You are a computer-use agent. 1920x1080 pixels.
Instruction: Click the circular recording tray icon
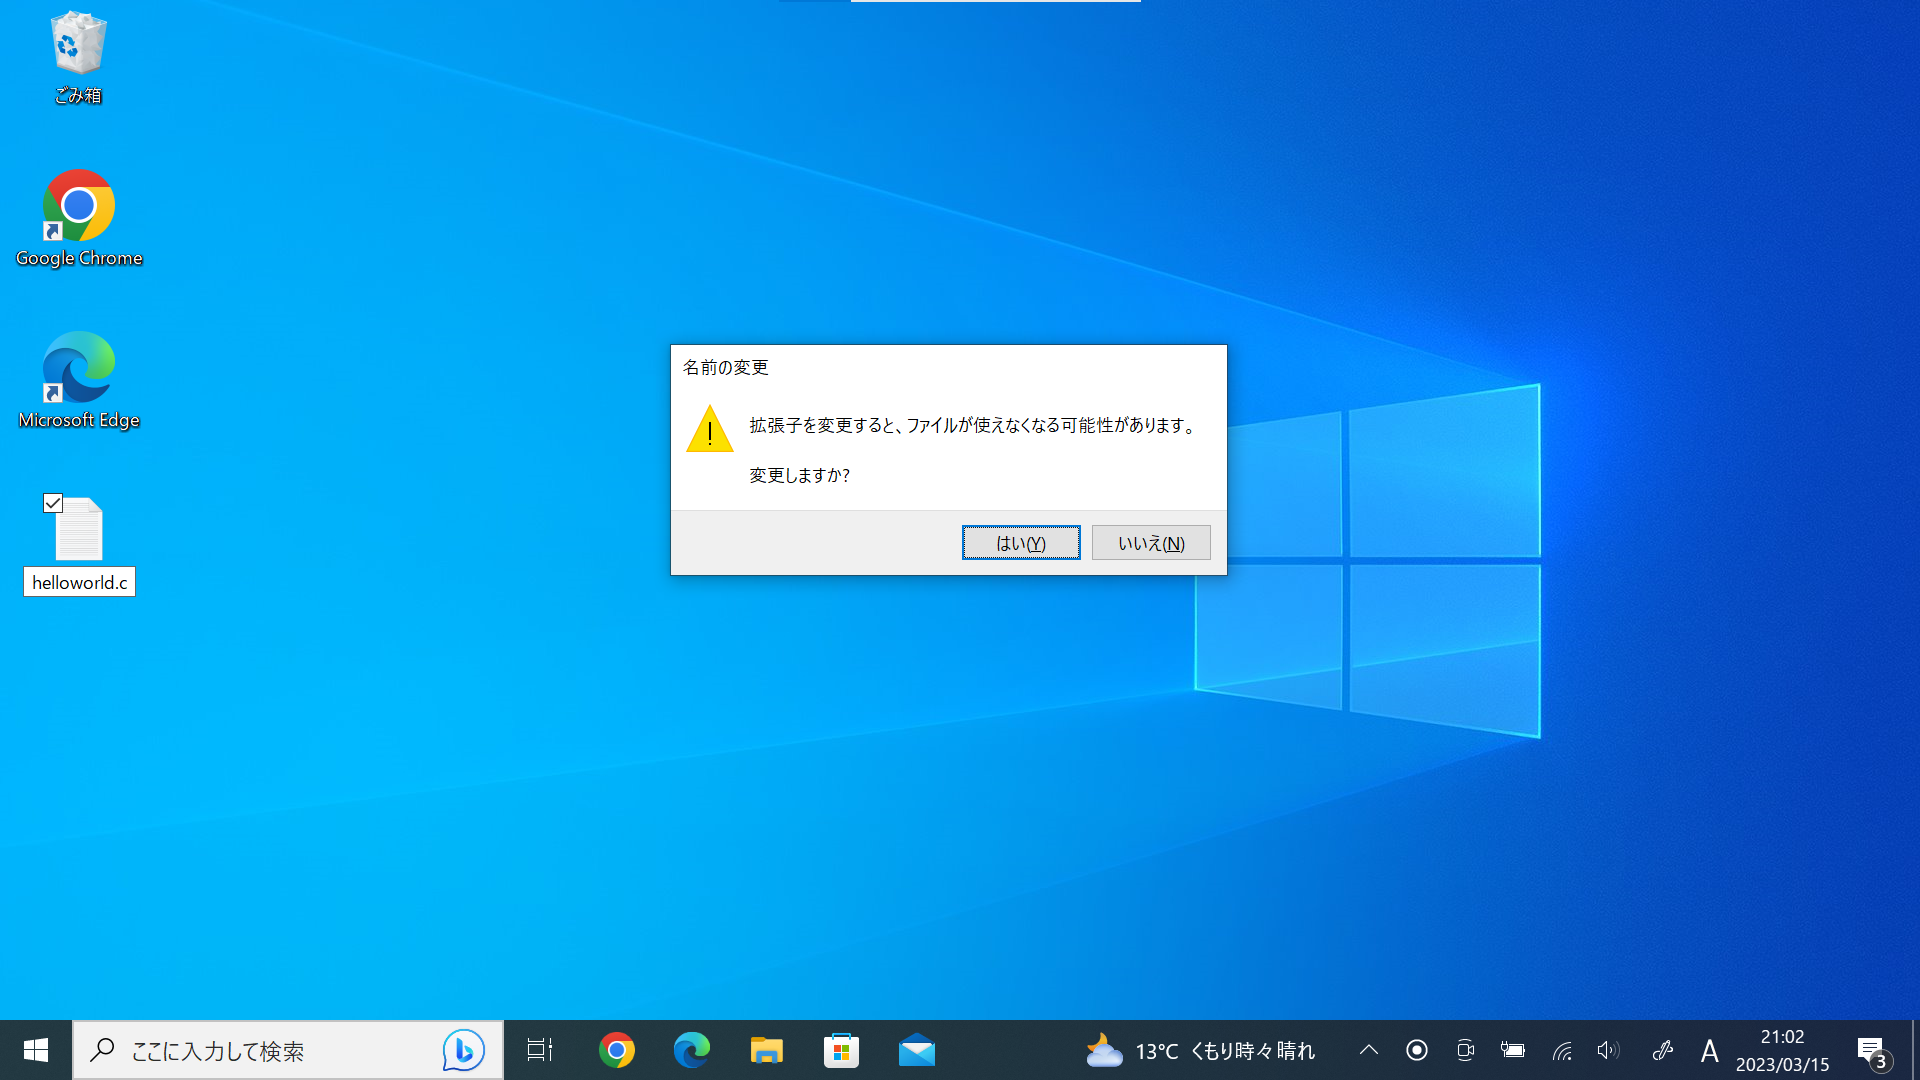(x=1417, y=1050)
